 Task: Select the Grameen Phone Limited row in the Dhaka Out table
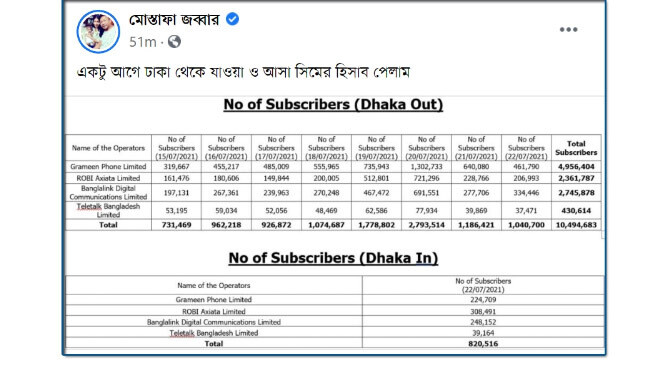(333, 167)
